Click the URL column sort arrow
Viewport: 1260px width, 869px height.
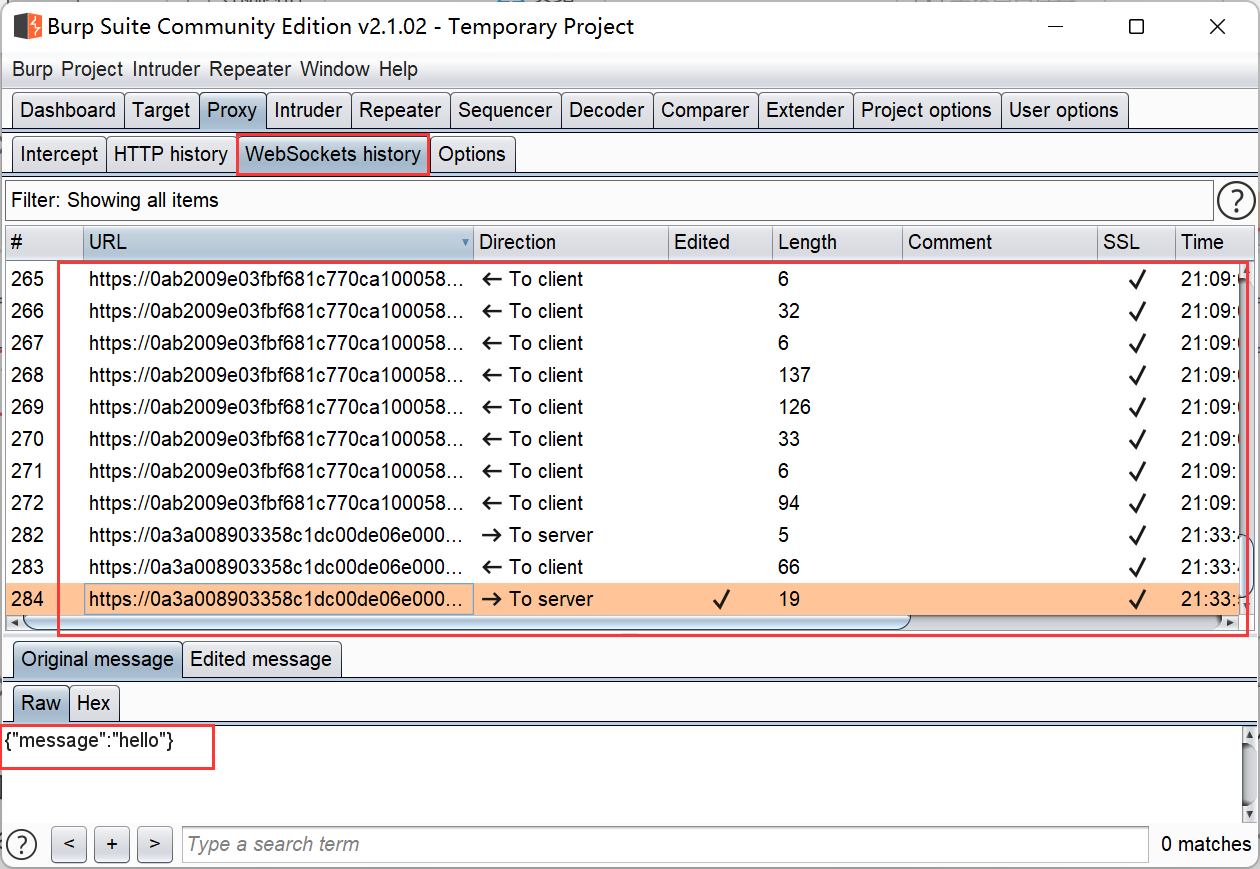[465, 243]
